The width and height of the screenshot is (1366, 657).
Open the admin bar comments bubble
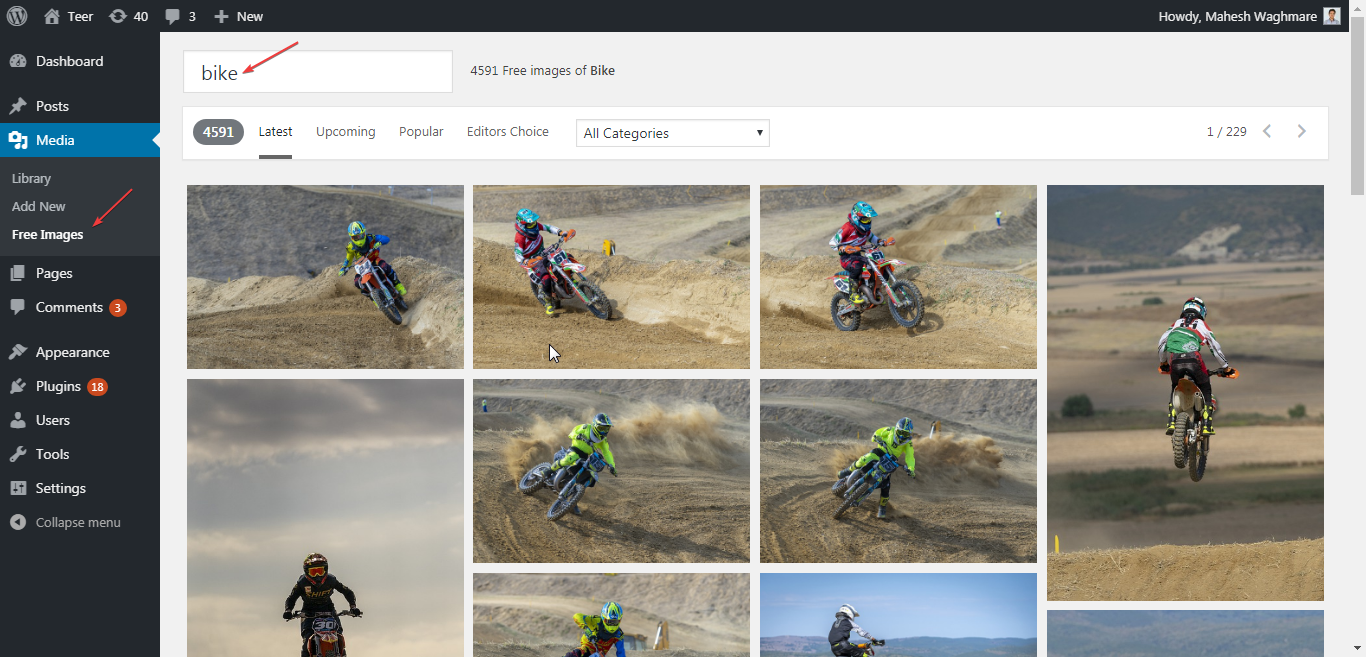click(x=173, y=17)
